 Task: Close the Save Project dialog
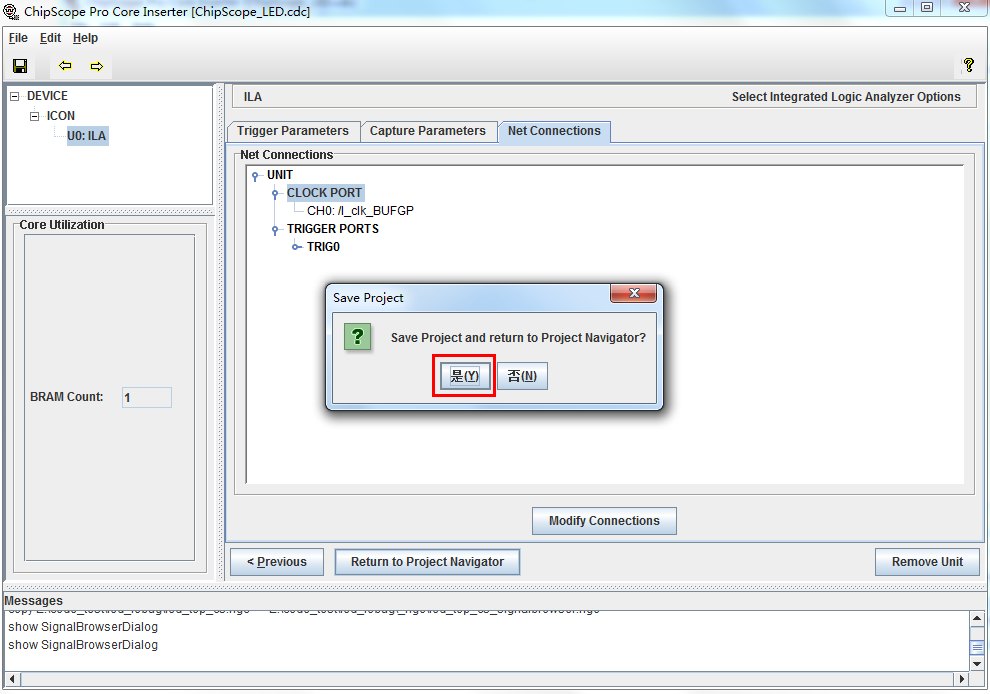(x=633, y=293)
